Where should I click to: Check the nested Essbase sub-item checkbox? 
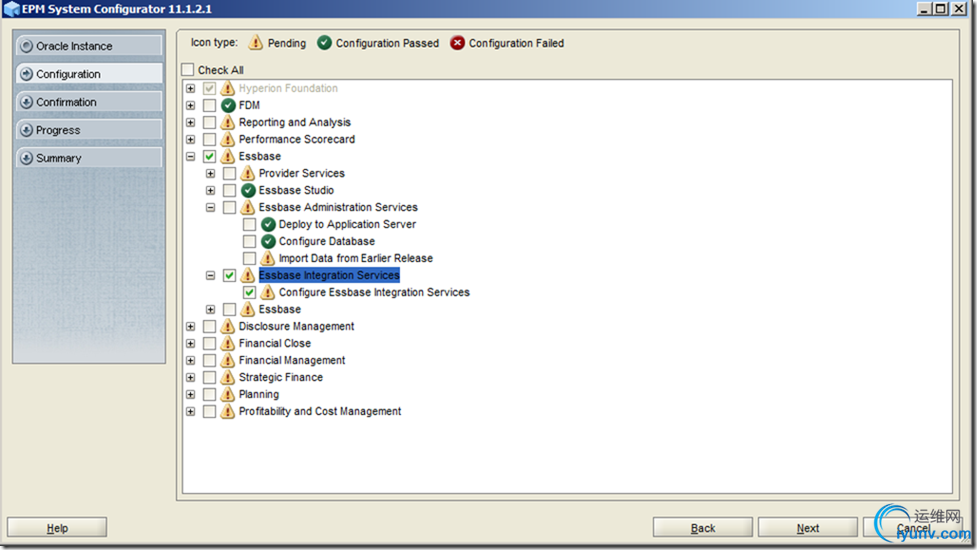[229, 309]
